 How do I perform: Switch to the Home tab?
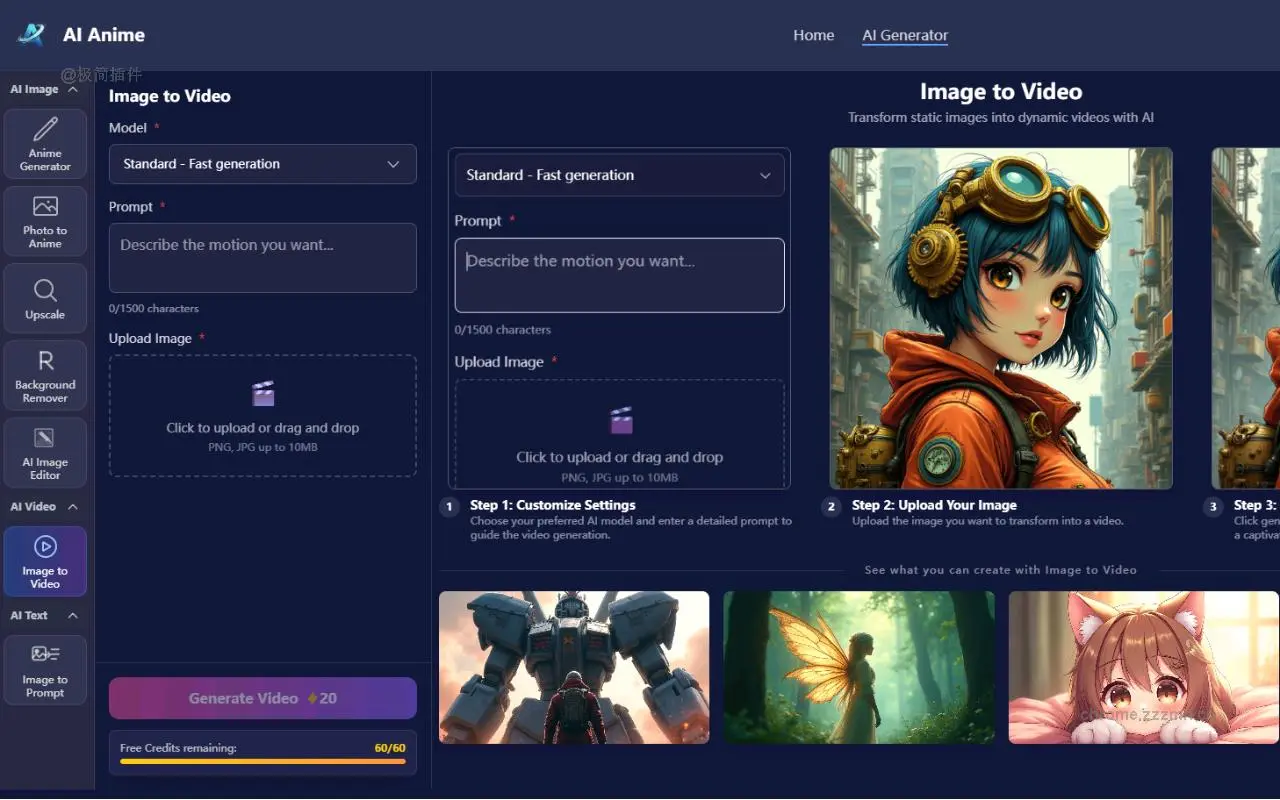point(813,35)
